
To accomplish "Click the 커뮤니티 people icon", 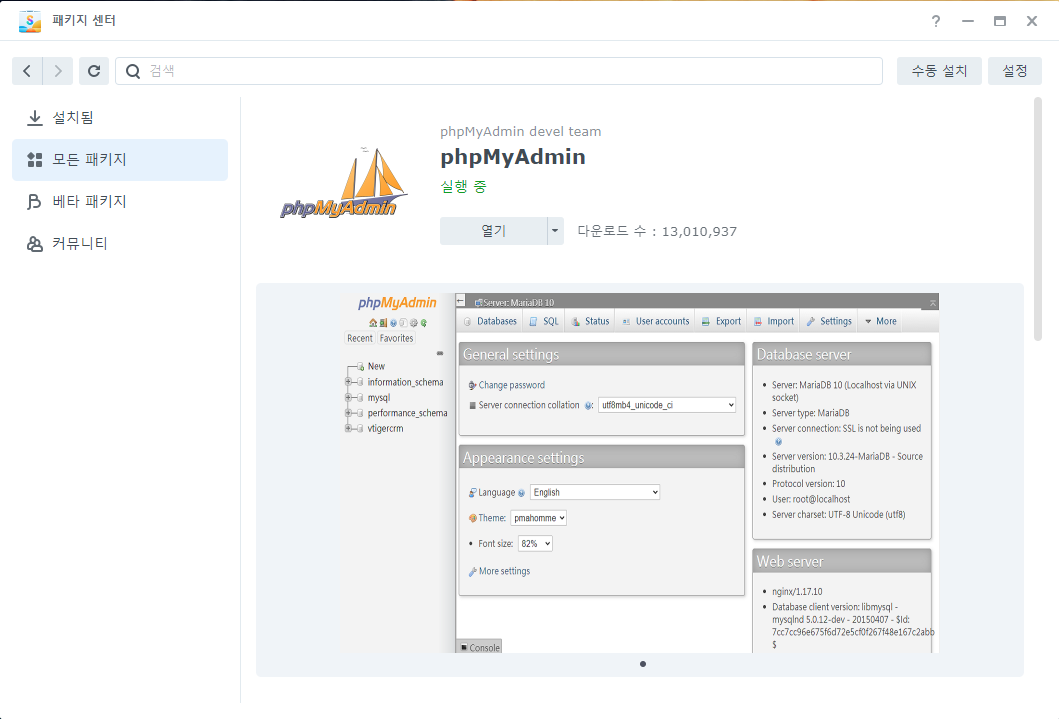I will click(x=34, y=244).
